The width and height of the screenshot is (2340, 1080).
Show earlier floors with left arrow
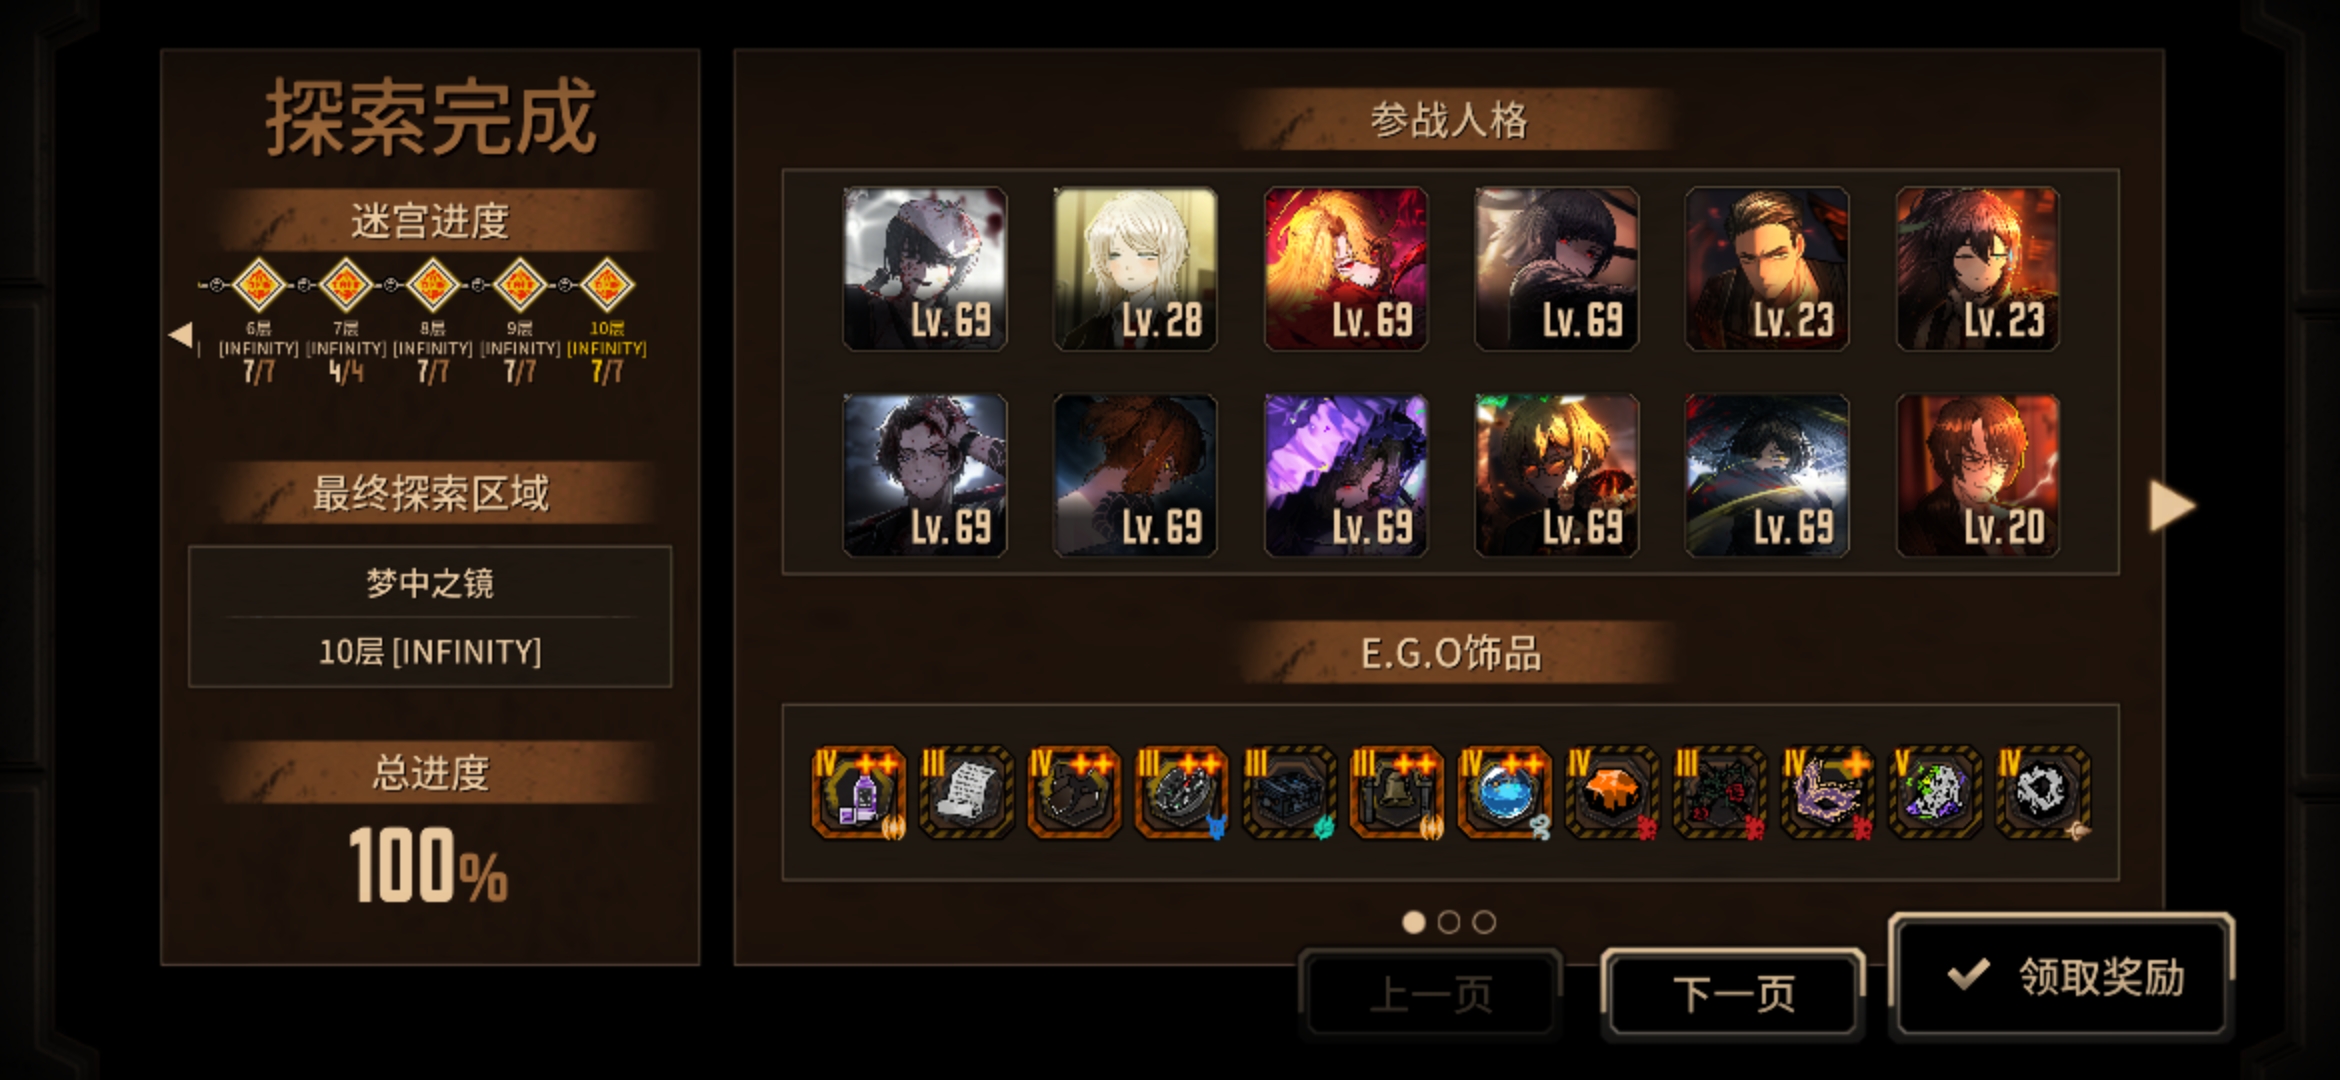(181, 335)
